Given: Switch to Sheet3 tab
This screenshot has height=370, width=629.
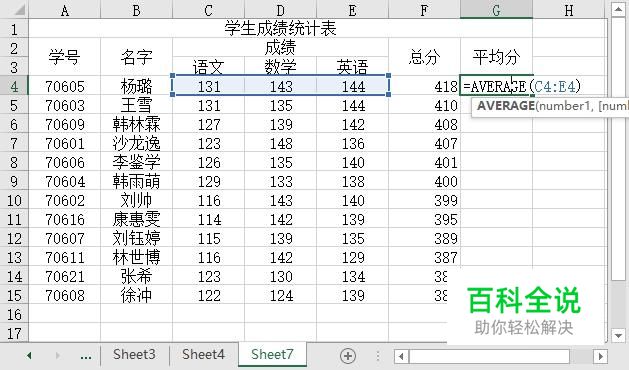Looking at the screenshot, I should coord(134,354).
